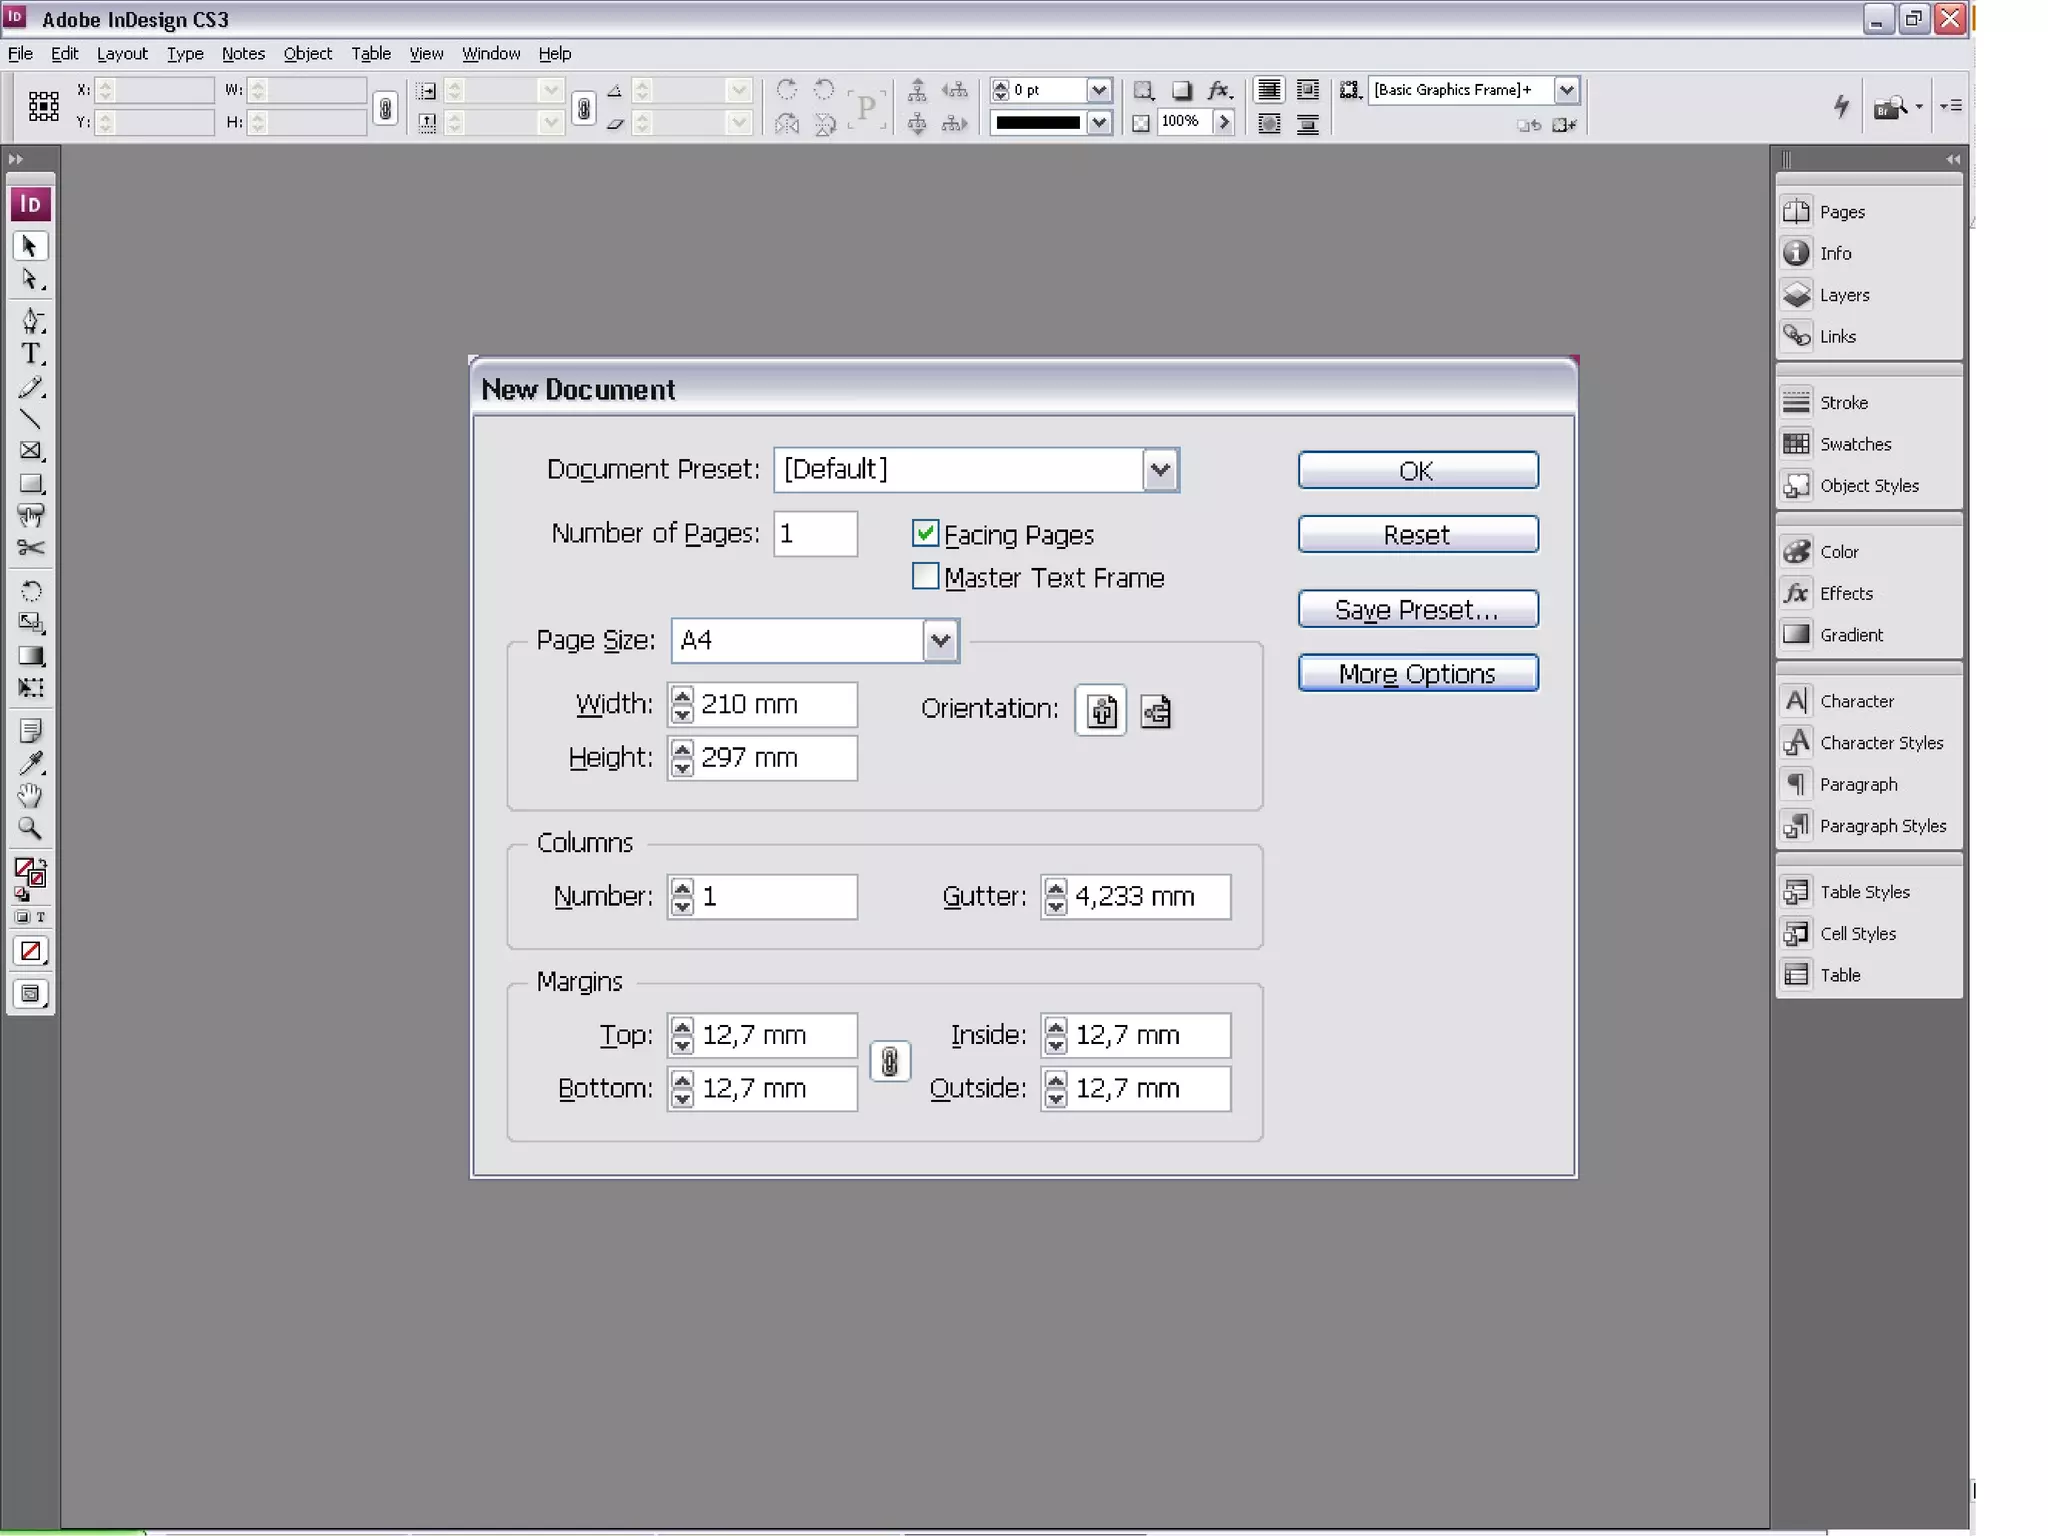Select the Hand tool
The width and height of the screenshot is (2048, 1536).
coord(31,796)
